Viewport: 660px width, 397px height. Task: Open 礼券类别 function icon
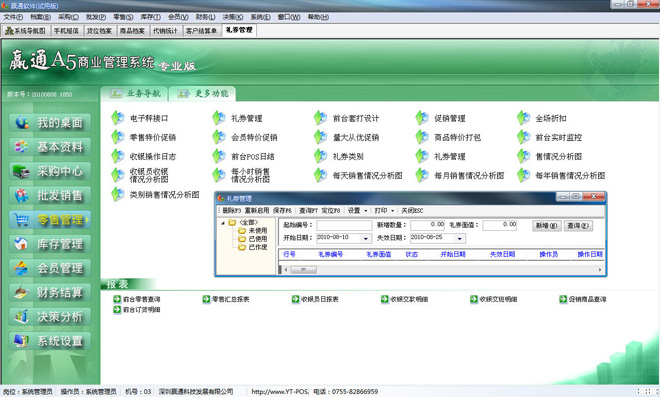coord(320,156)
